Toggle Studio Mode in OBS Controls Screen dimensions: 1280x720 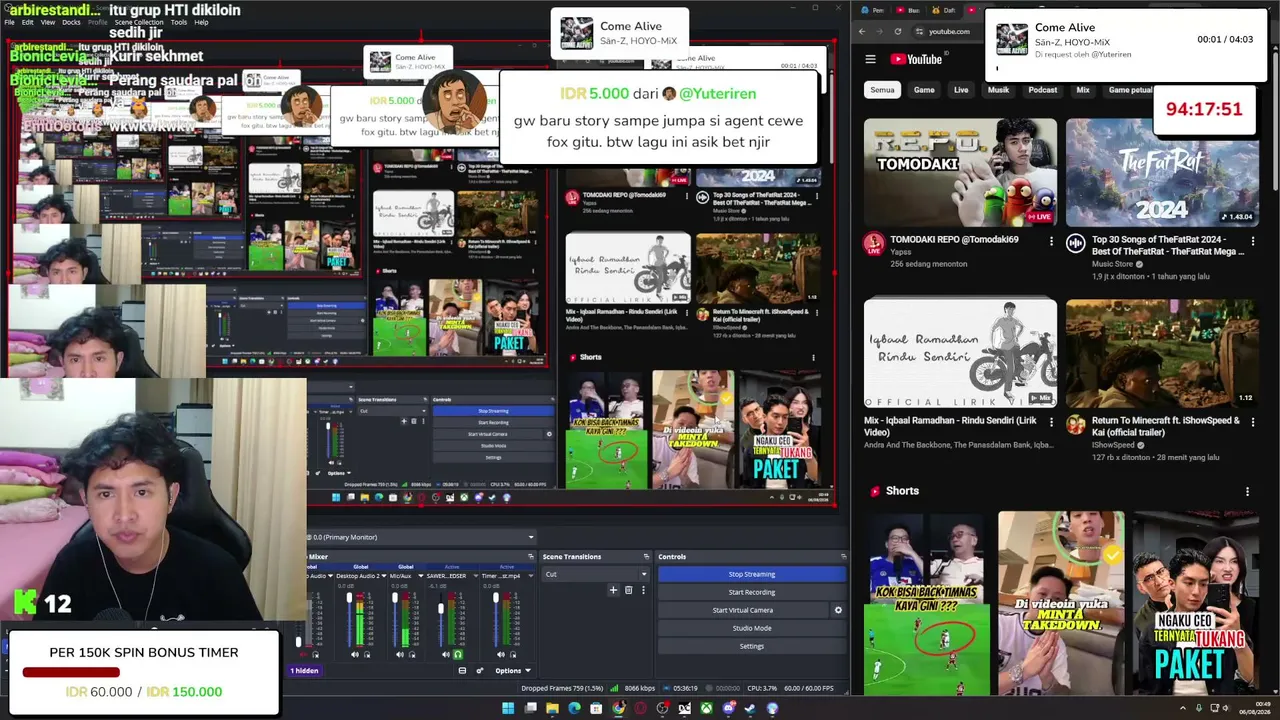[751, 628]
